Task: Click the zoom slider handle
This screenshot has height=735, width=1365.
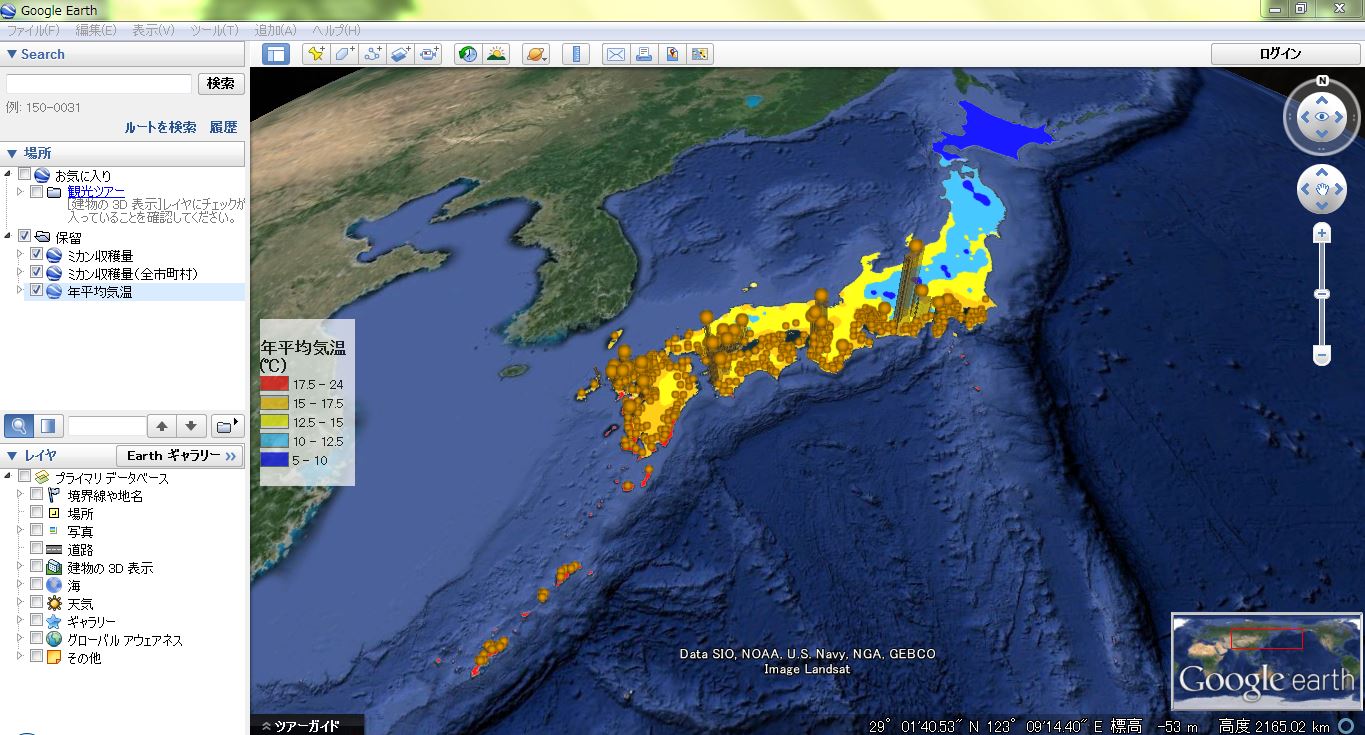Action: (1322, 294)
